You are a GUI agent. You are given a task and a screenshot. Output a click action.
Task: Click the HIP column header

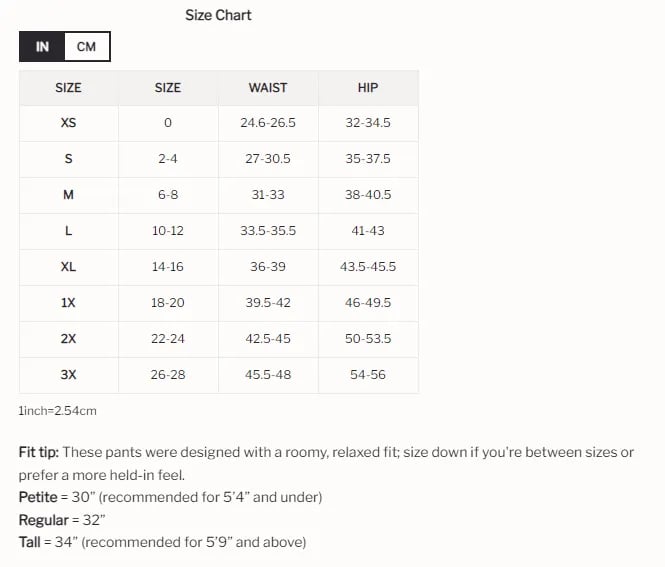[x=368, y=88]
